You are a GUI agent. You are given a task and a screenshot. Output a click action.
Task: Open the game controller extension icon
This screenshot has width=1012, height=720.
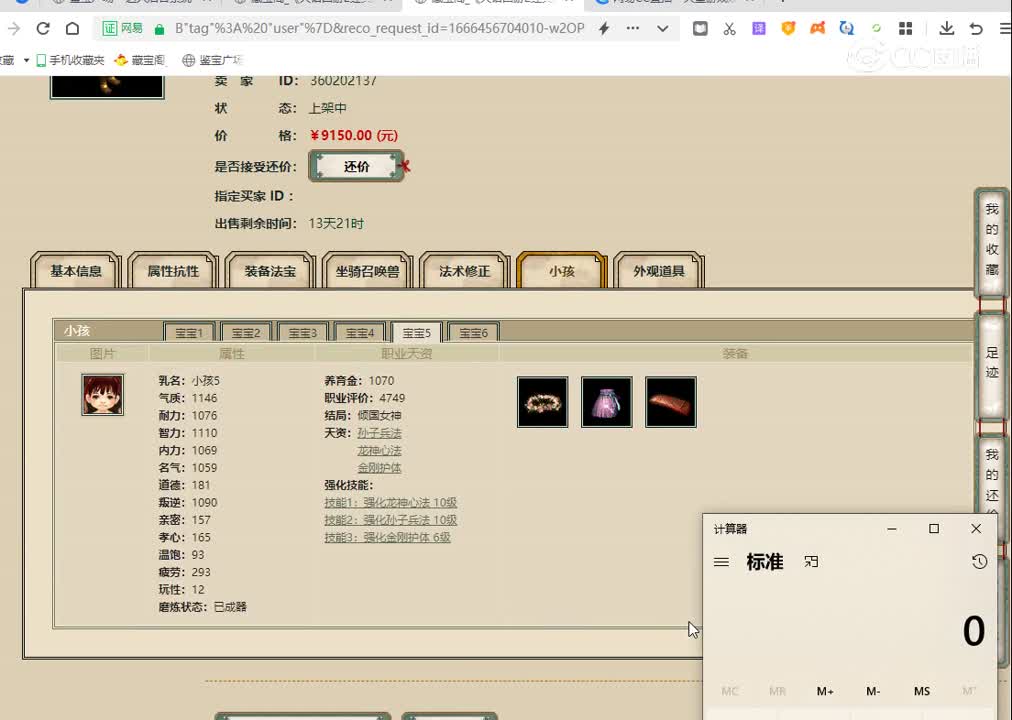(x=818, y=28)
